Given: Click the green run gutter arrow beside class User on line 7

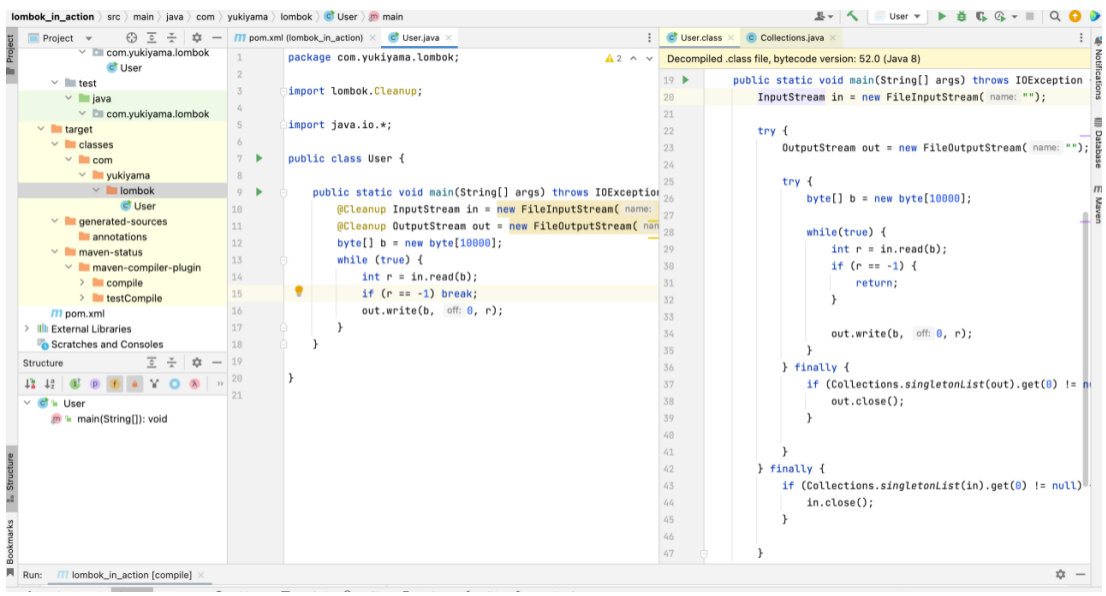Looking at the screenshot, I should tap(259, 158).
